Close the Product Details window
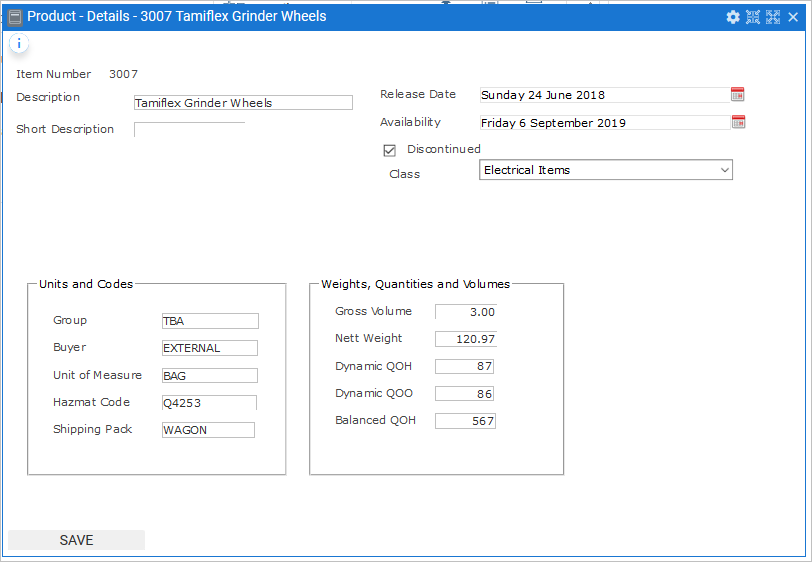 (793, 17)
